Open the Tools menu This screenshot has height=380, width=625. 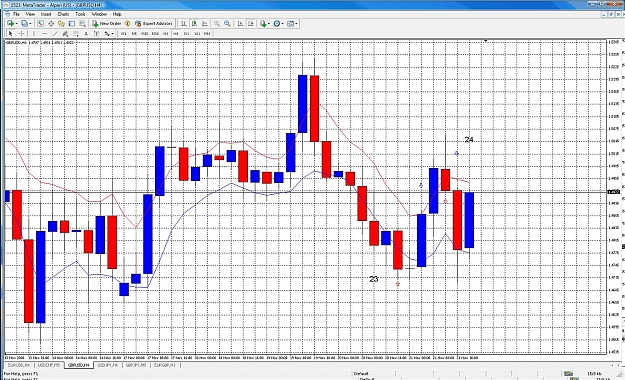(80, 14)
